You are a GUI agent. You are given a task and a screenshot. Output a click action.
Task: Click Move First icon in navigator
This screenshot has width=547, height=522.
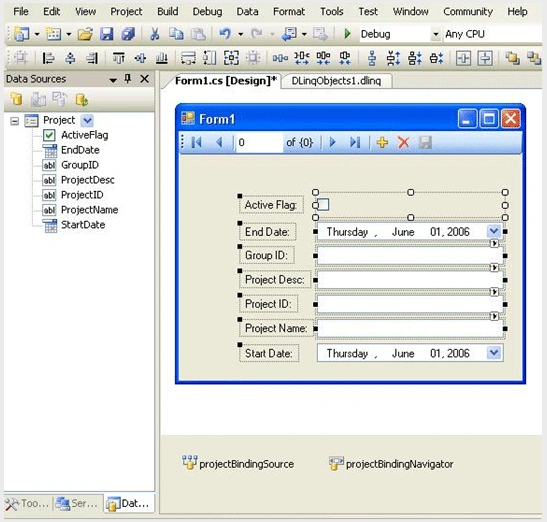point(197,142)
